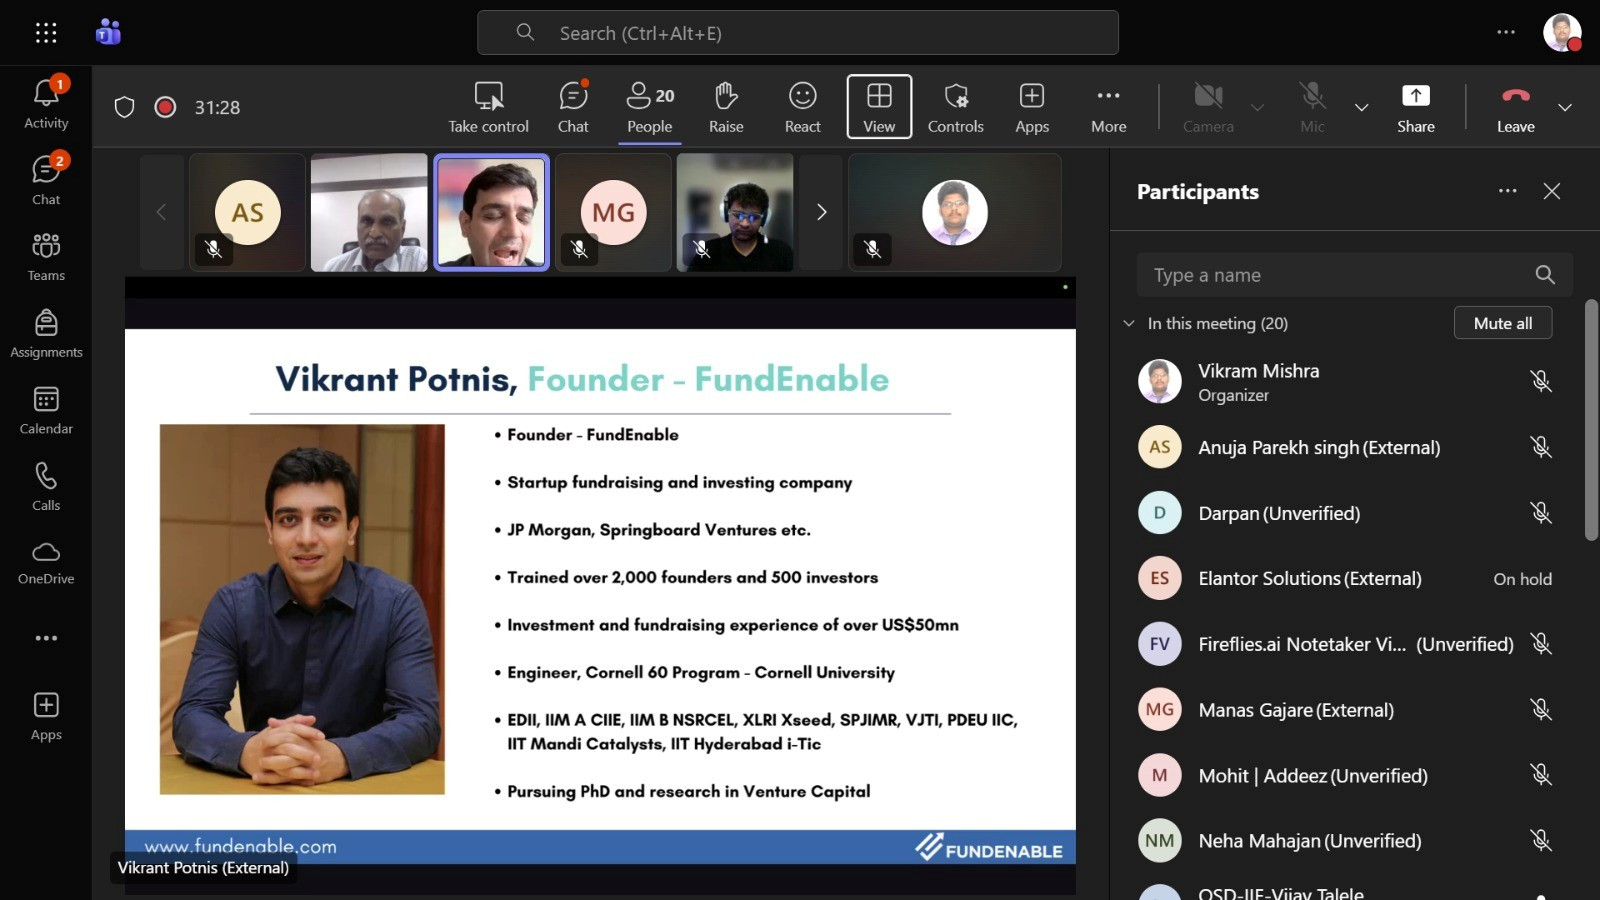Open Share content tray

pos(1415,107)
